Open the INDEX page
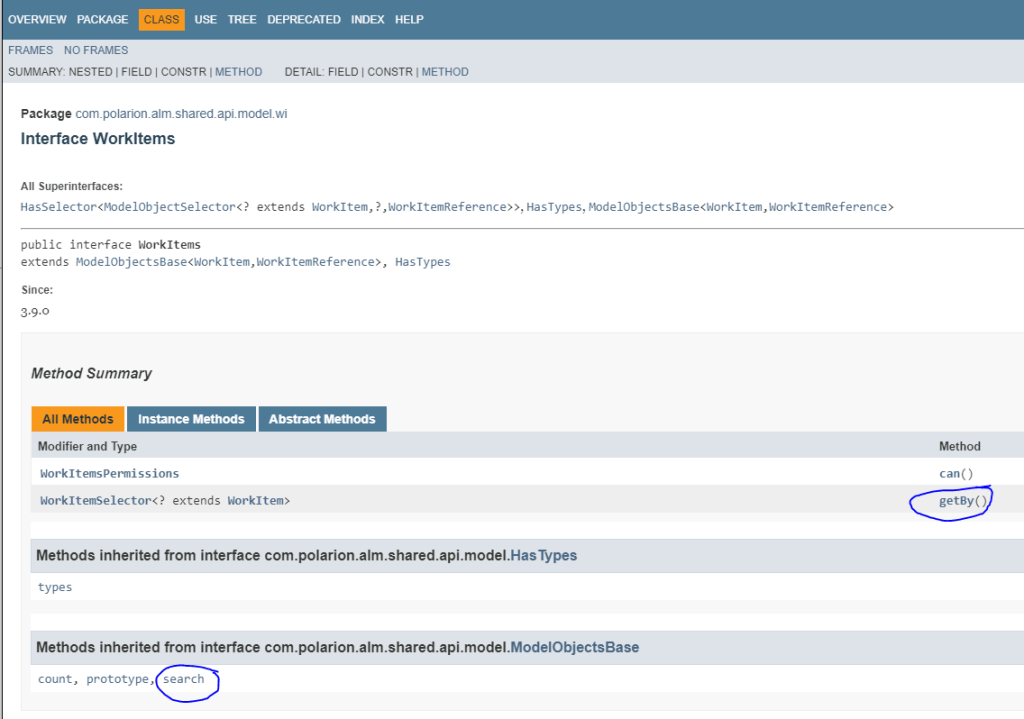Image resolution: width=1024 pixels, height=719 pixels. 367,20
